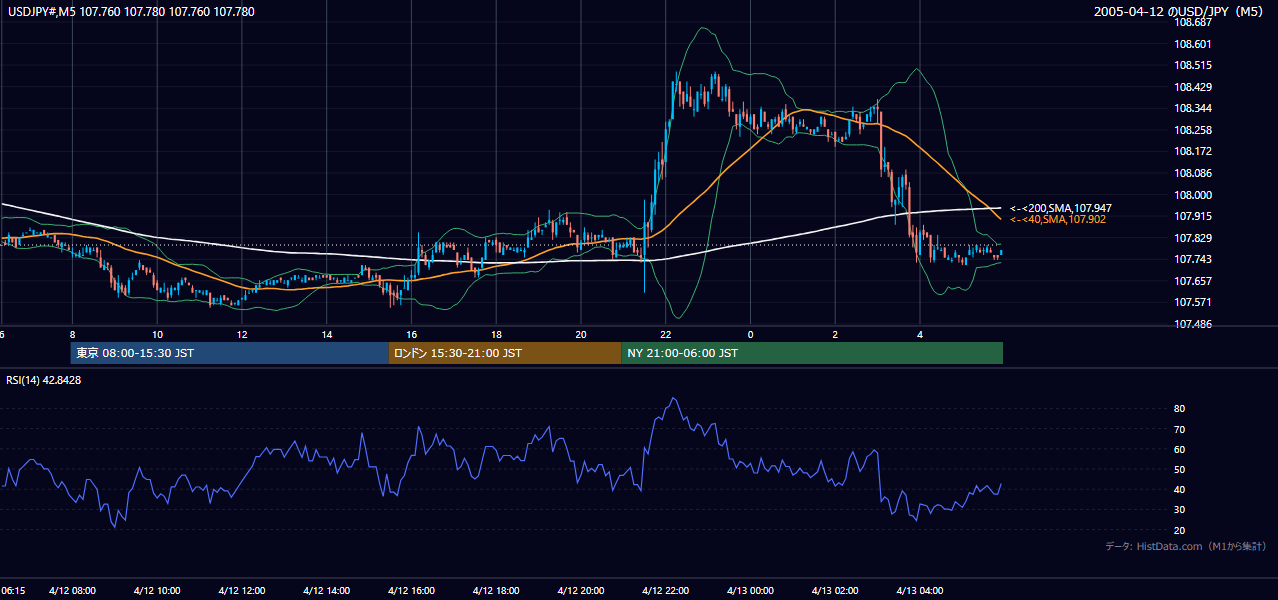Screen dimensions: 1278x600
Task: Click the 4/12 12:00 time label
Action: pos(242,591)
